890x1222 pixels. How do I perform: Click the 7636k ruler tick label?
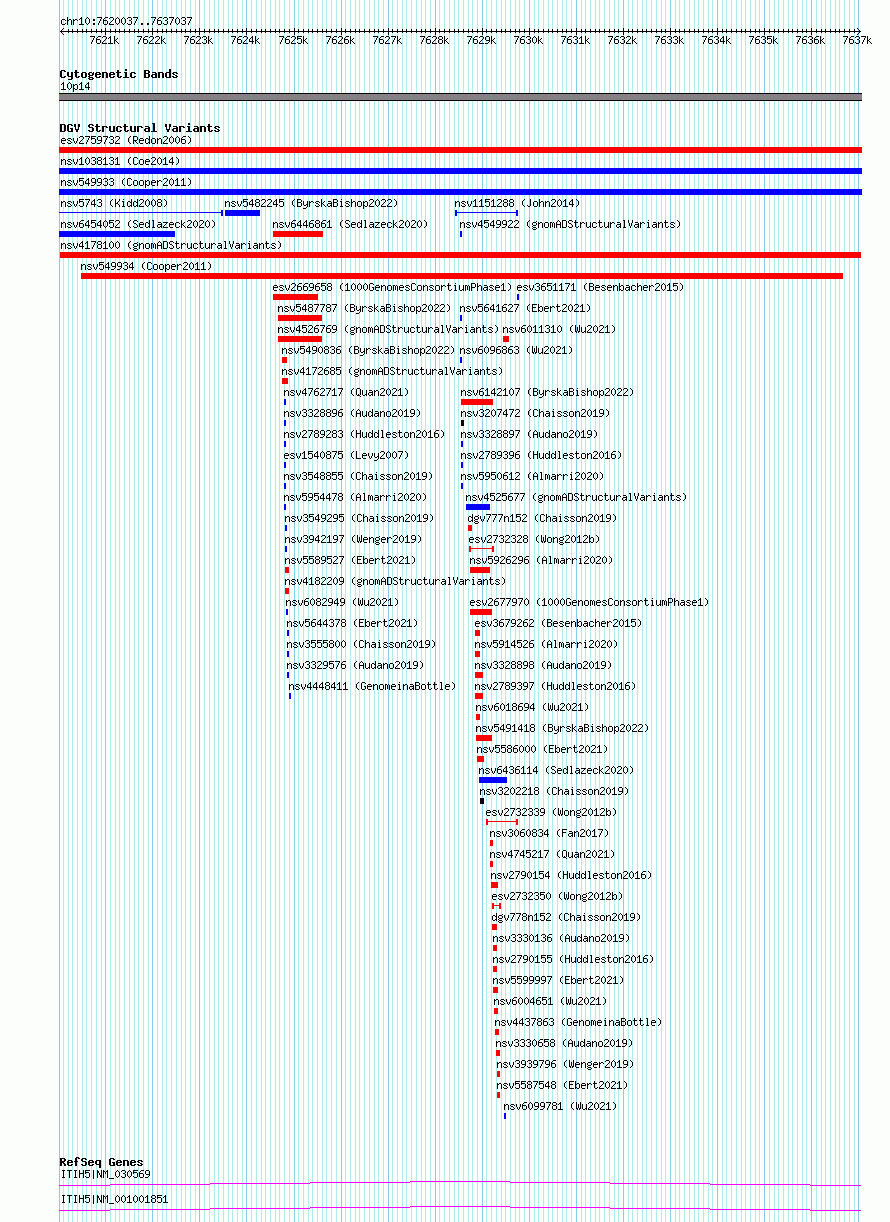click(x=810, y=40)
